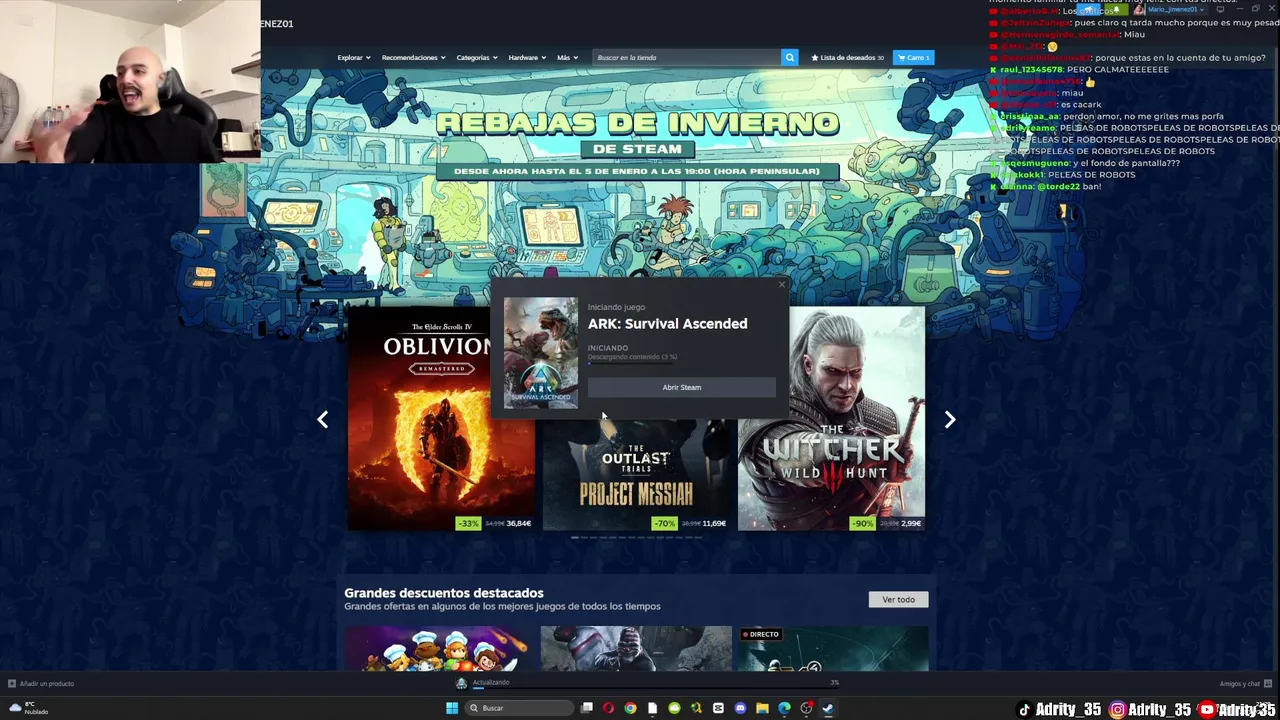Click carousel page indicator dots
Image resolution: width=1280 pixels, height=720 pixels.
636,538
